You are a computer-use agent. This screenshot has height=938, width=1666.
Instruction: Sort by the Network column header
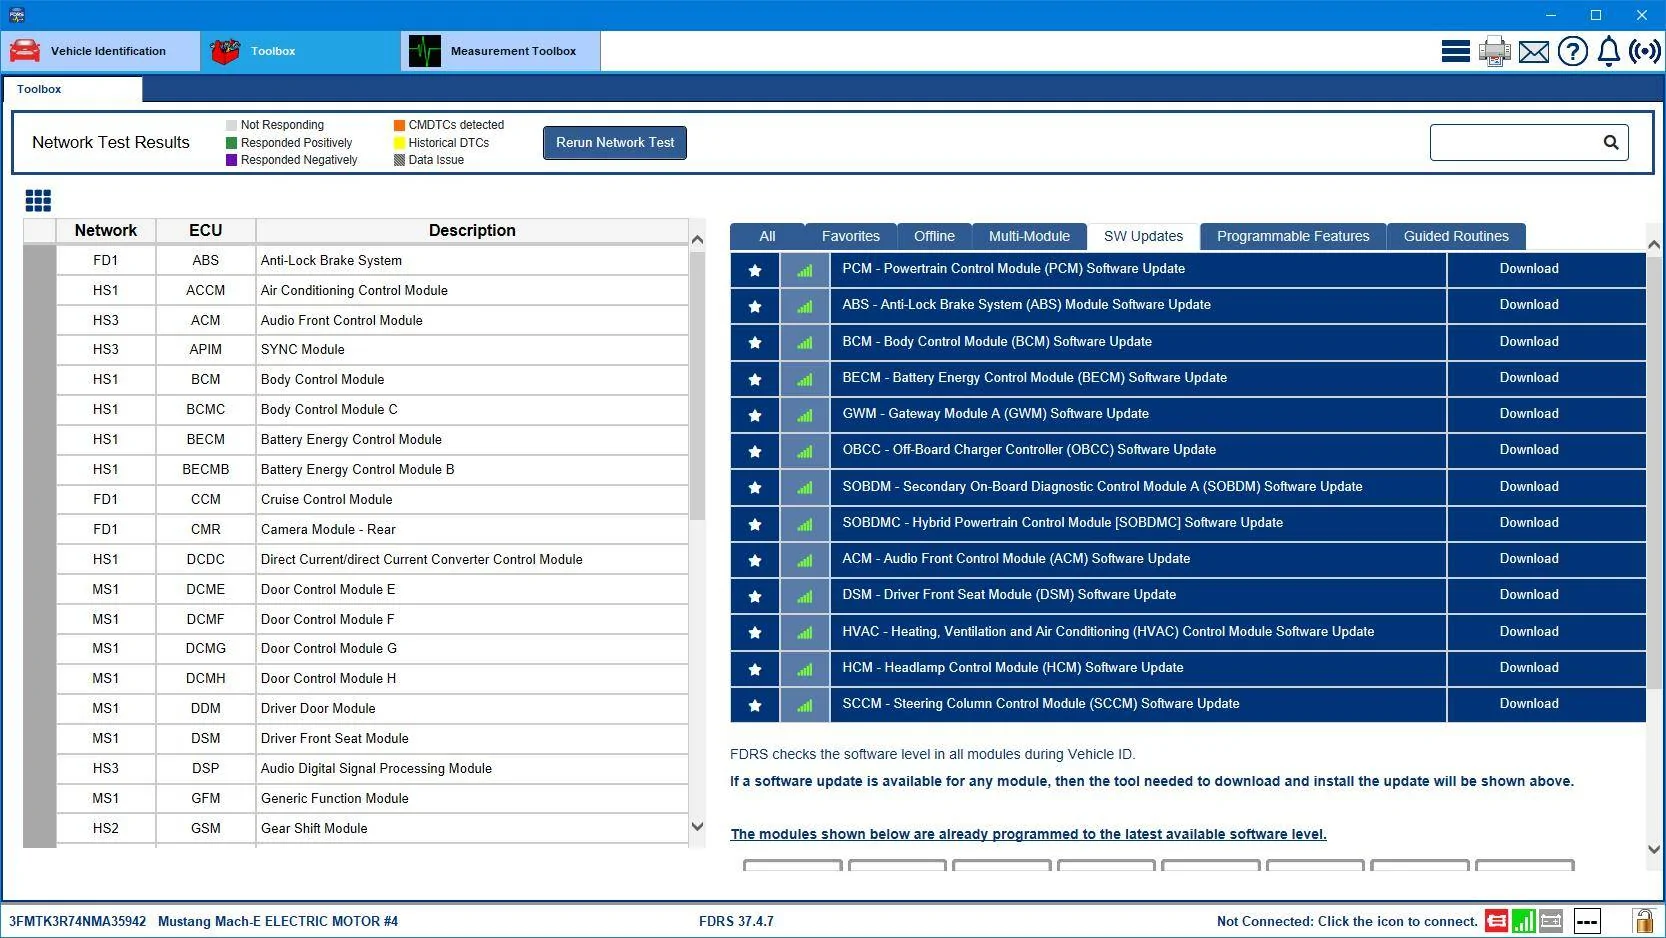pos(106,230)
